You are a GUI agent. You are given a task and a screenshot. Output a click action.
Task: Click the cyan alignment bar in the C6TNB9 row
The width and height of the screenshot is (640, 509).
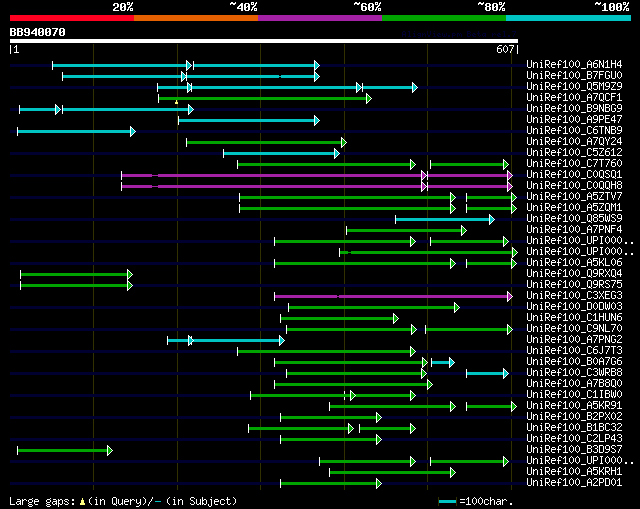76,131
